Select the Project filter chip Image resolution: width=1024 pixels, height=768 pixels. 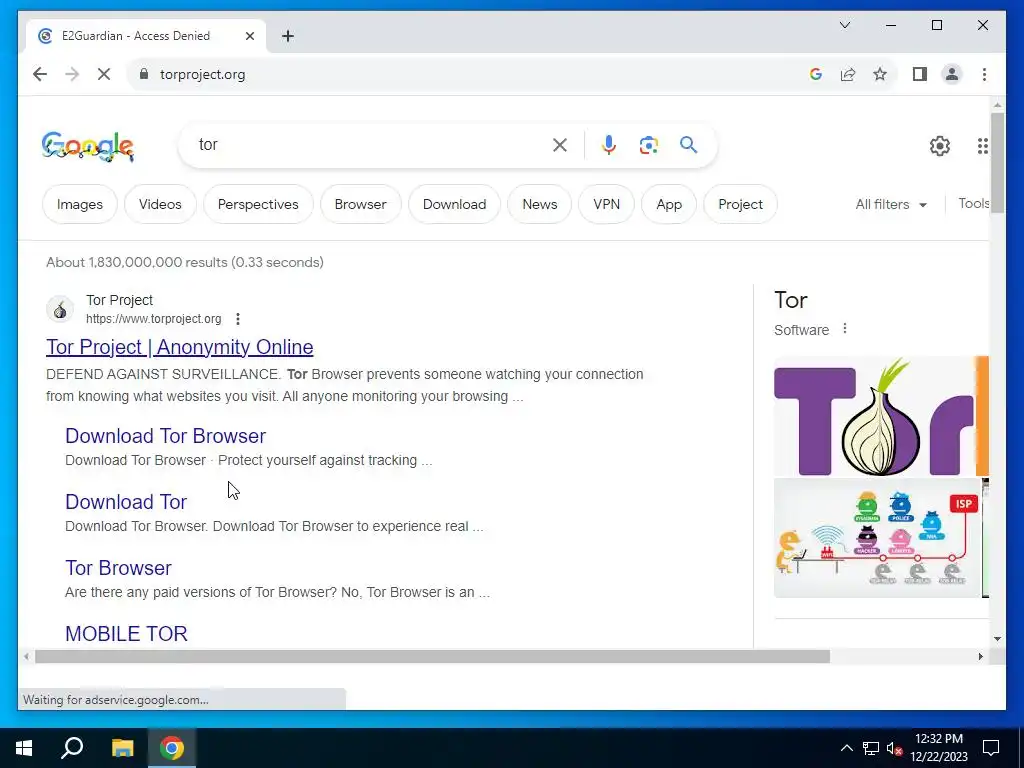(741, 204)
